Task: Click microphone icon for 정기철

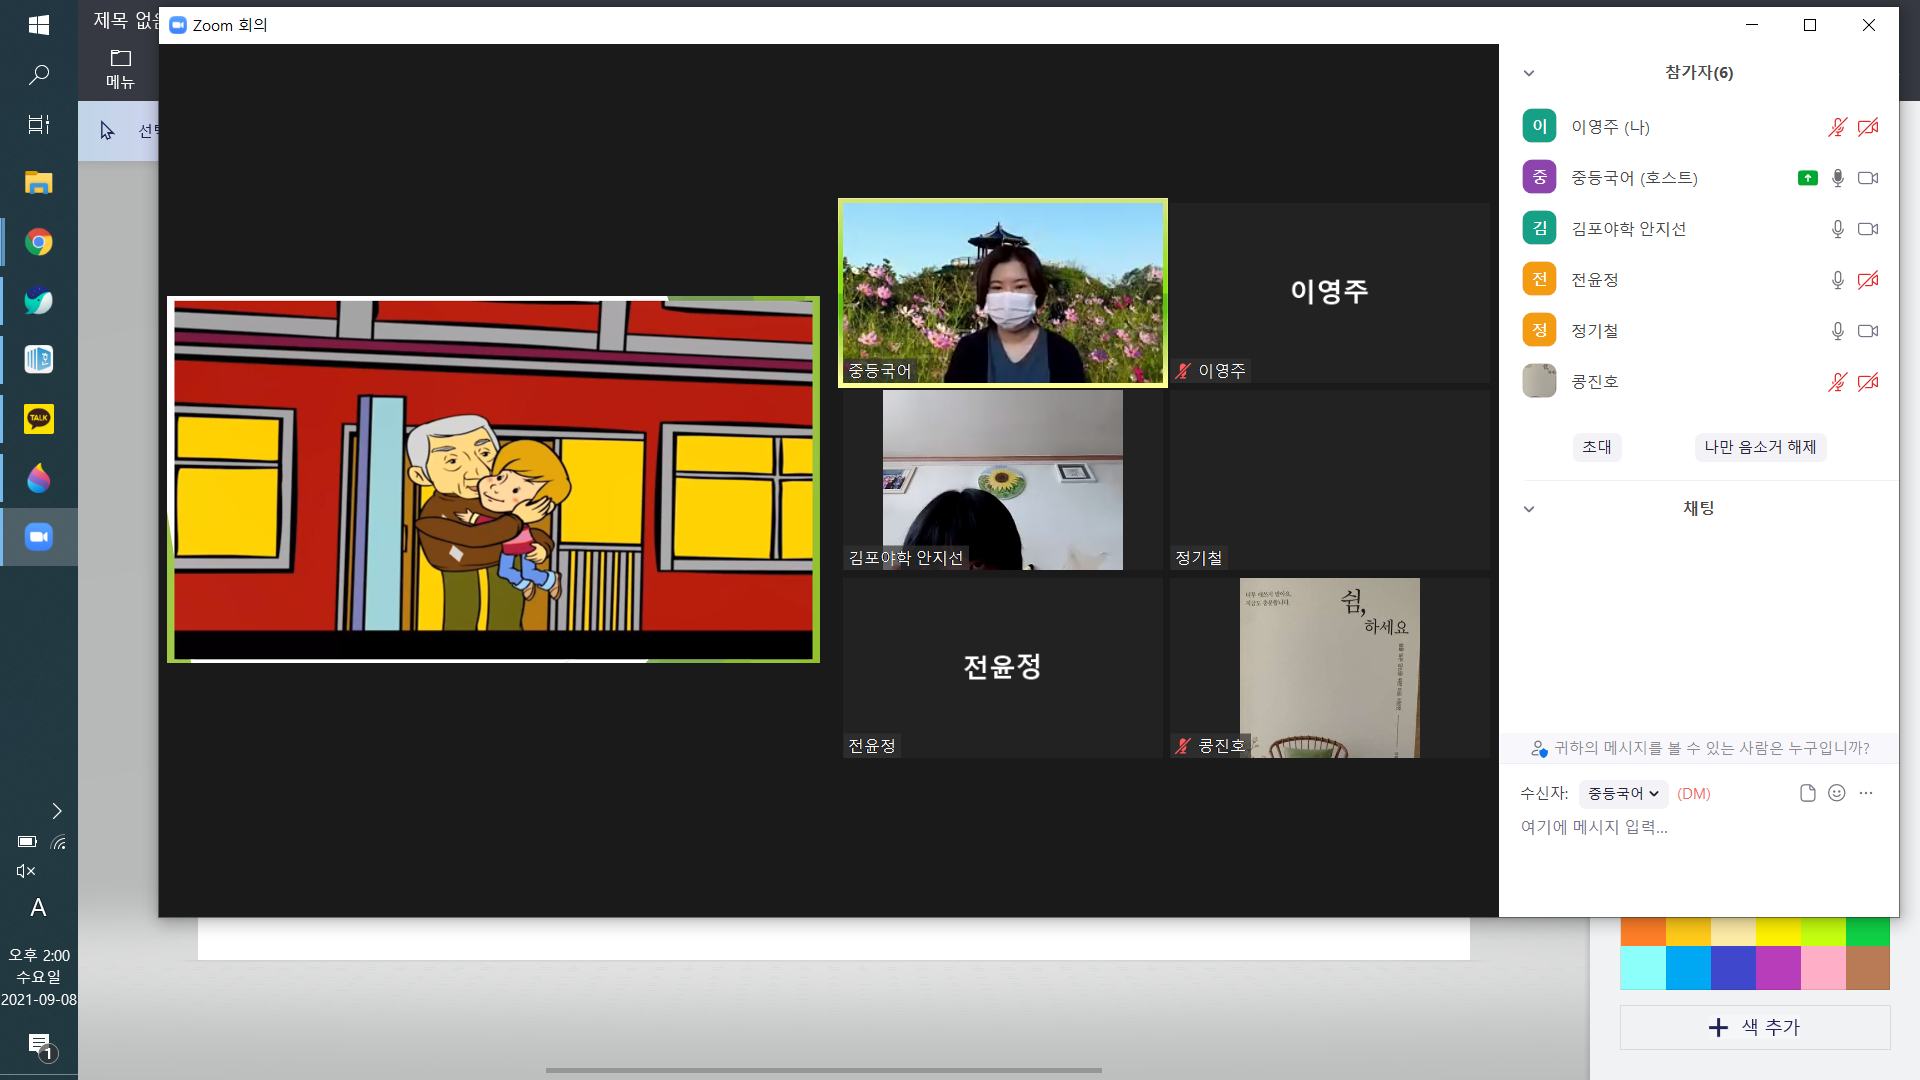Action: click(1837, 331)
